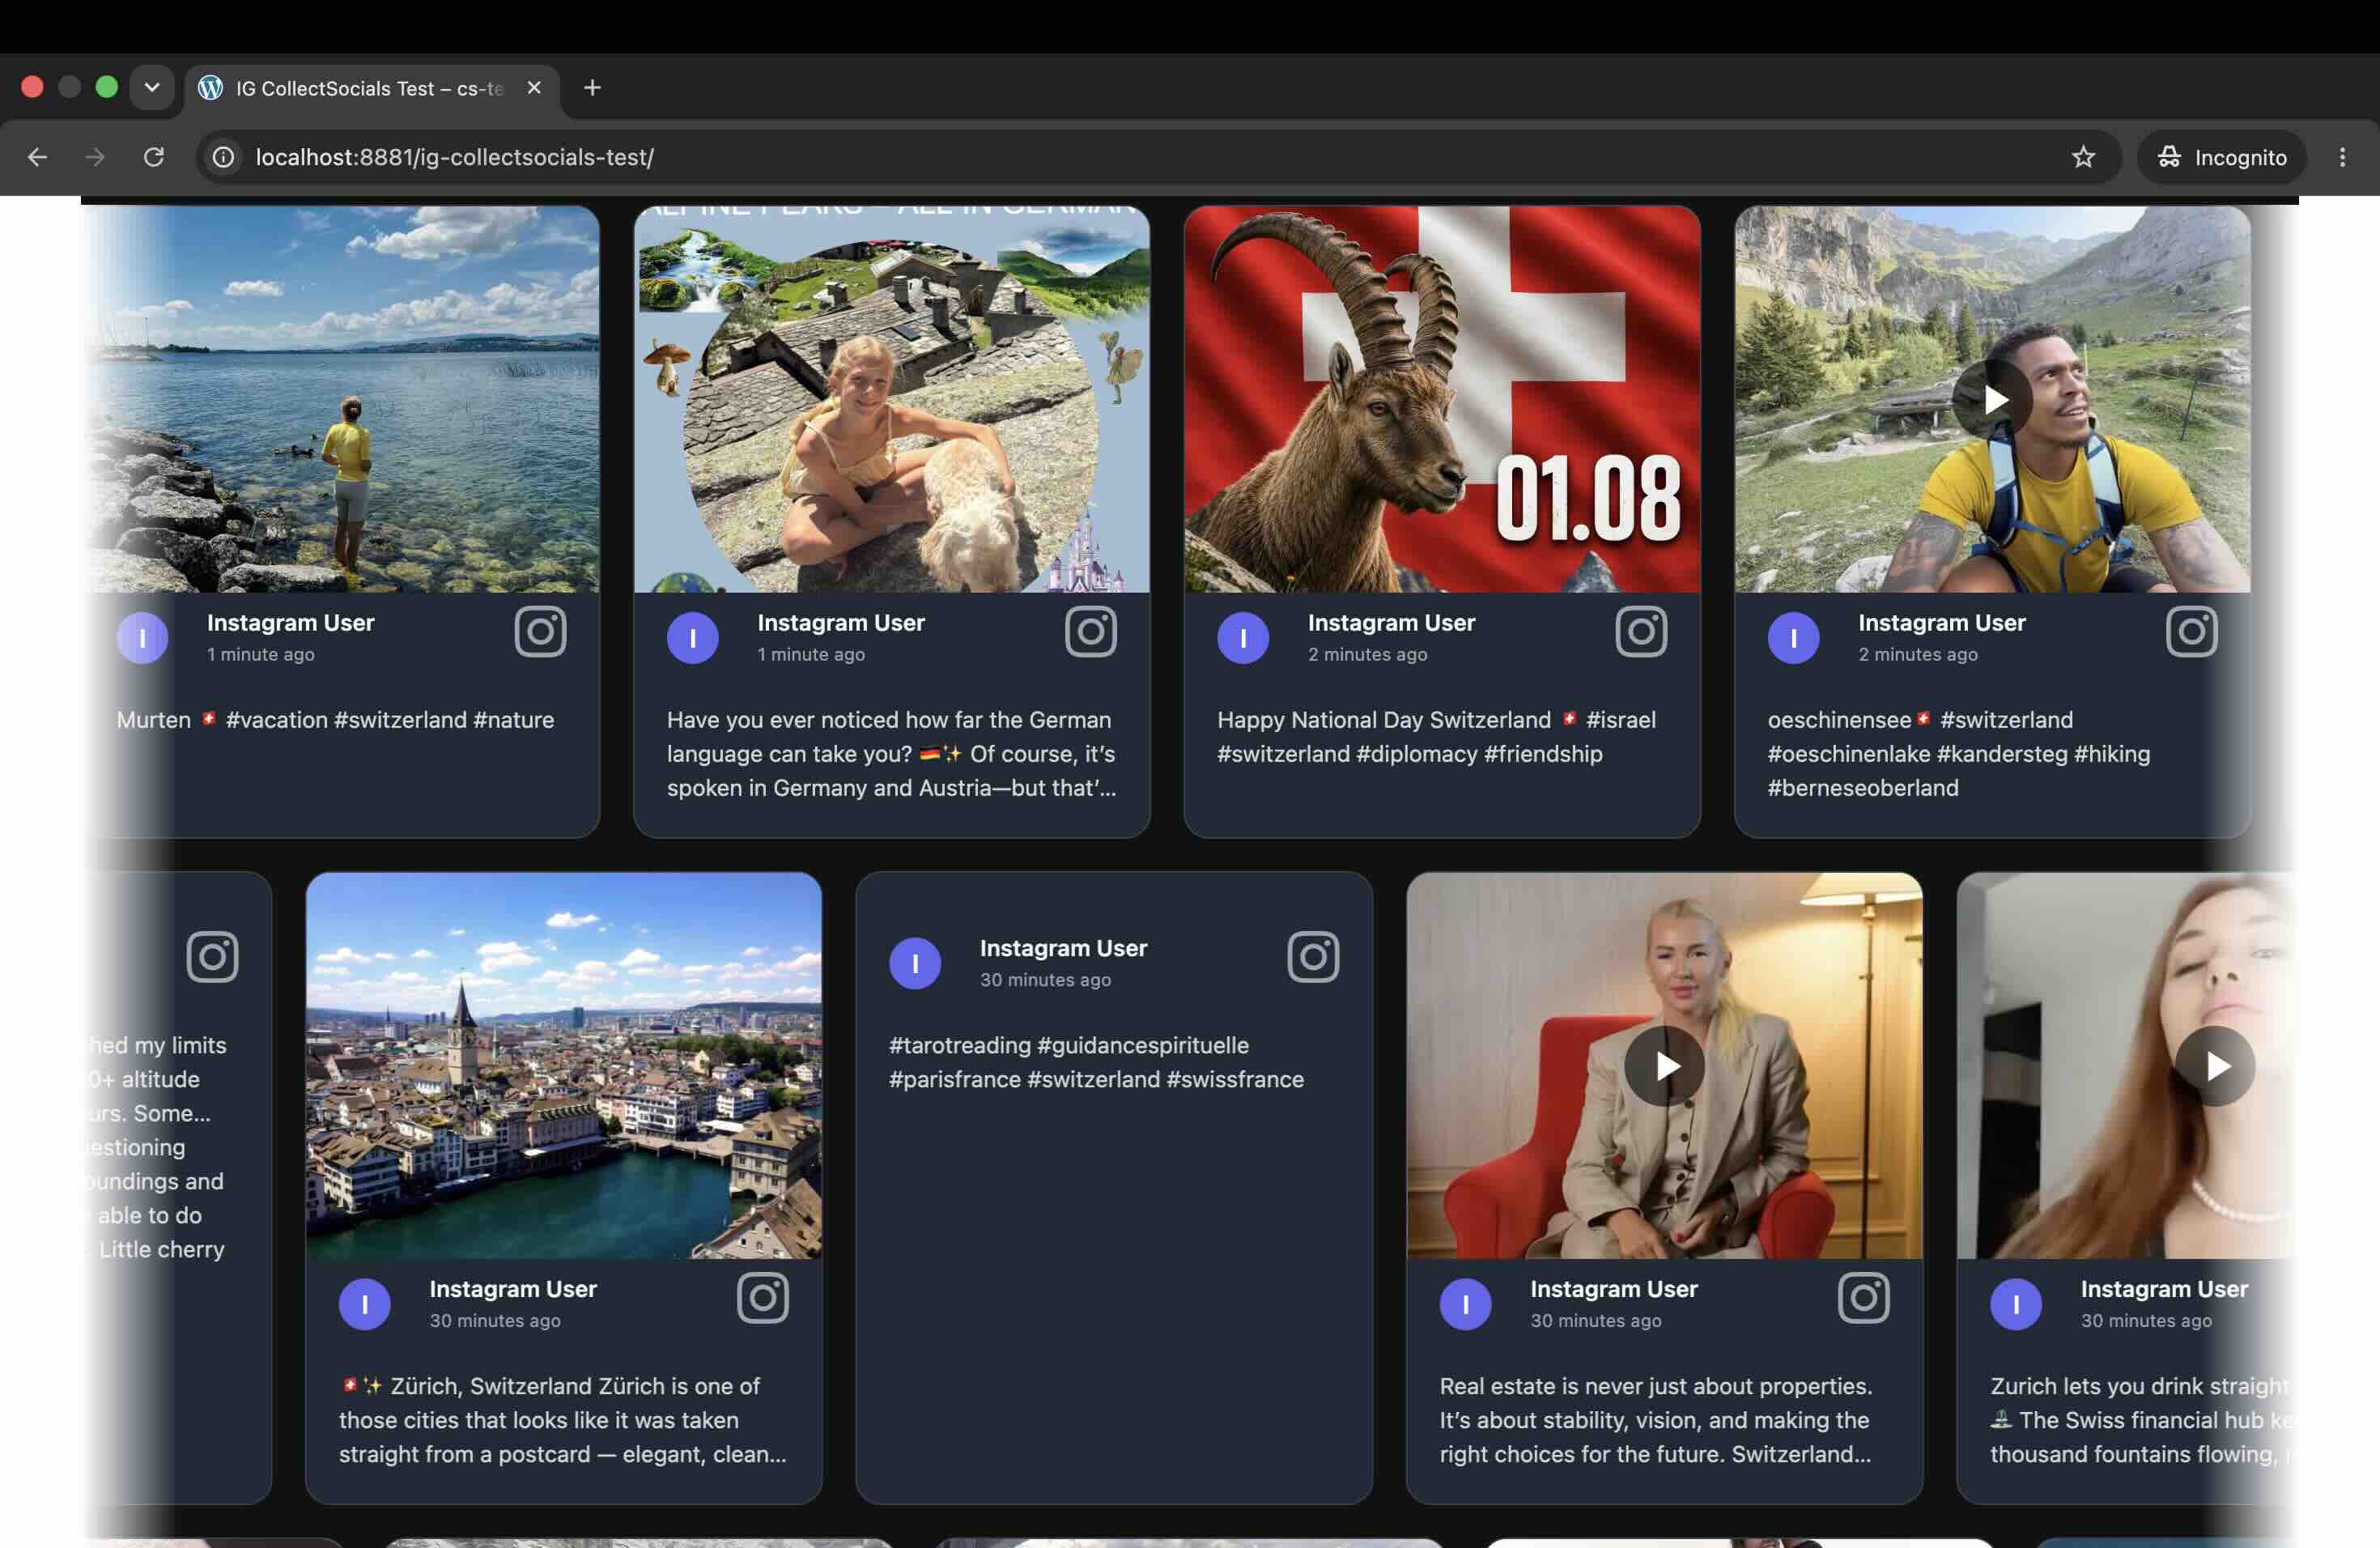Click Instagram User name on Murten post

tap(290, 623)
